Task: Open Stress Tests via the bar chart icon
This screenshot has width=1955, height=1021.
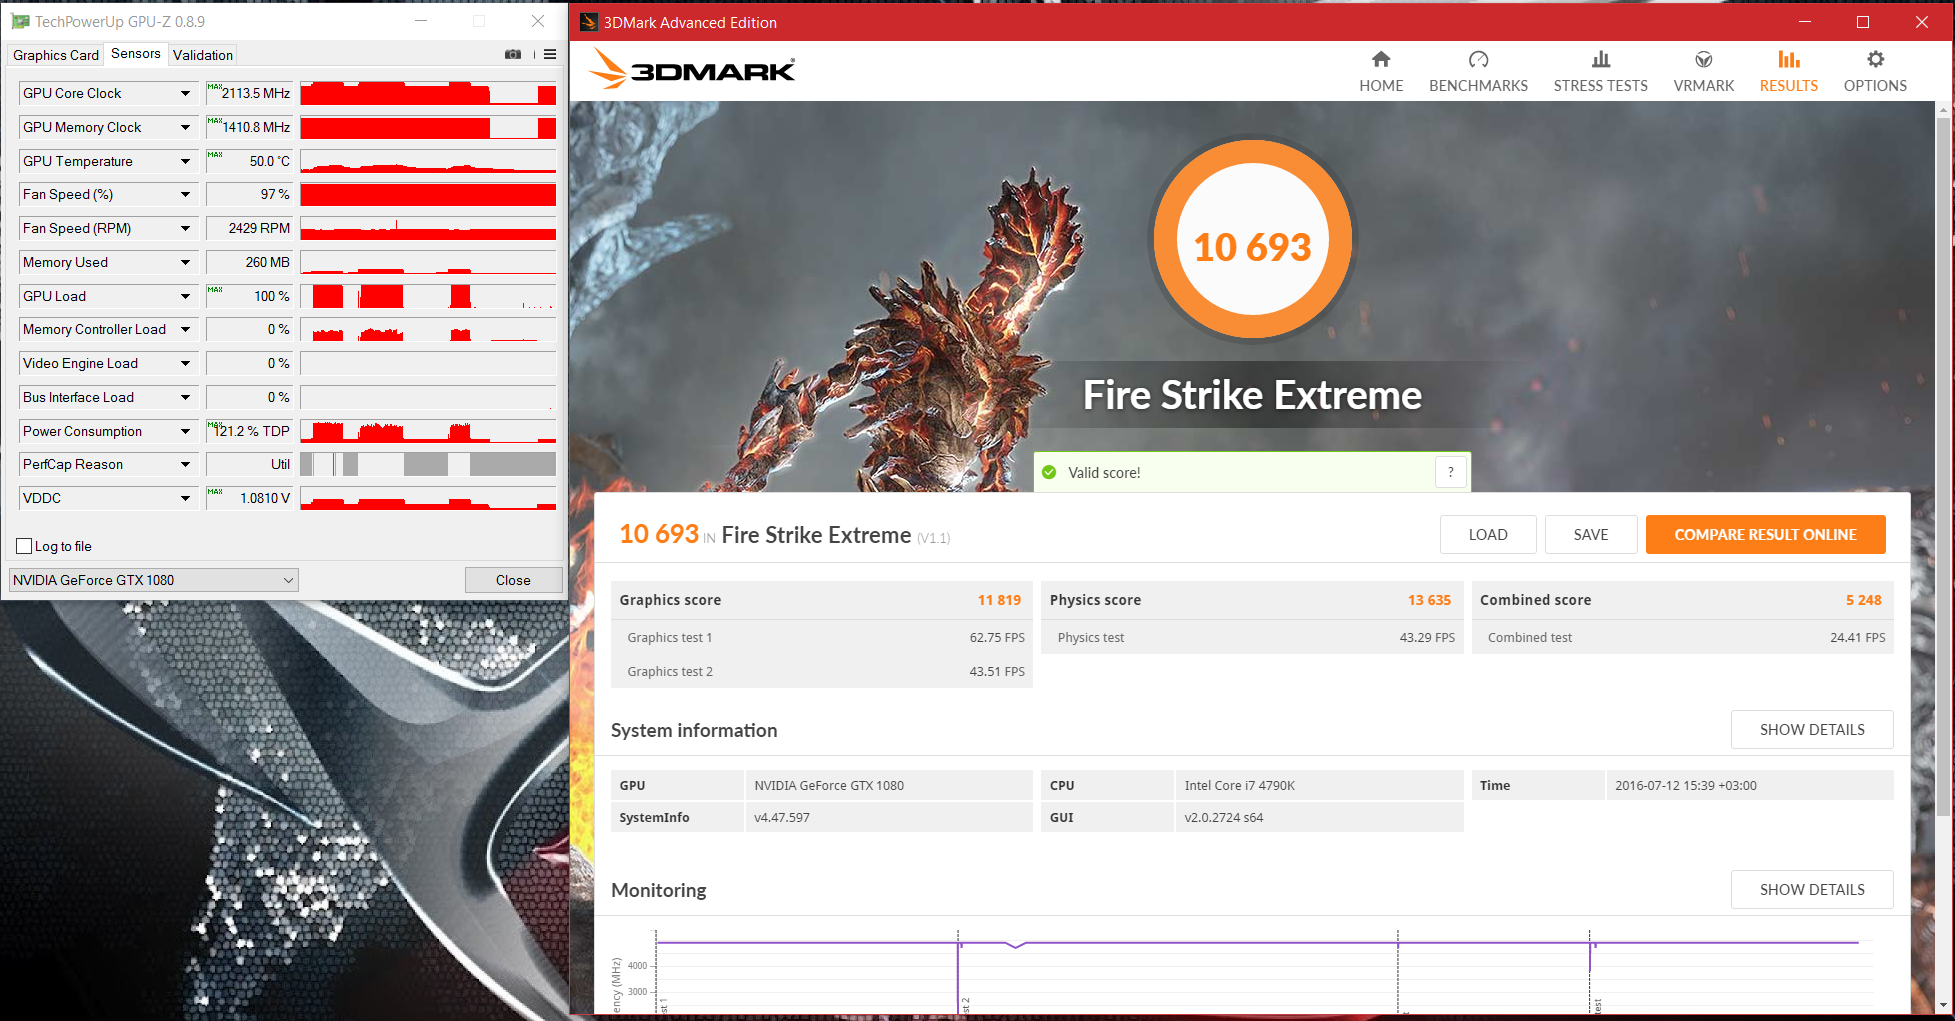Action: click(x=1601, y=59)
